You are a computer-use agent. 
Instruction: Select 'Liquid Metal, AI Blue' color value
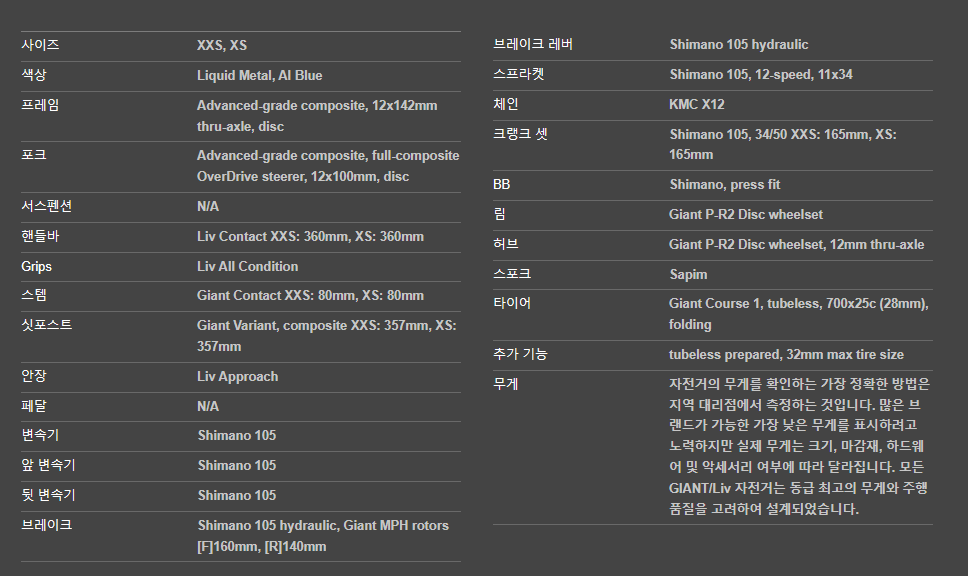point(259,75)
